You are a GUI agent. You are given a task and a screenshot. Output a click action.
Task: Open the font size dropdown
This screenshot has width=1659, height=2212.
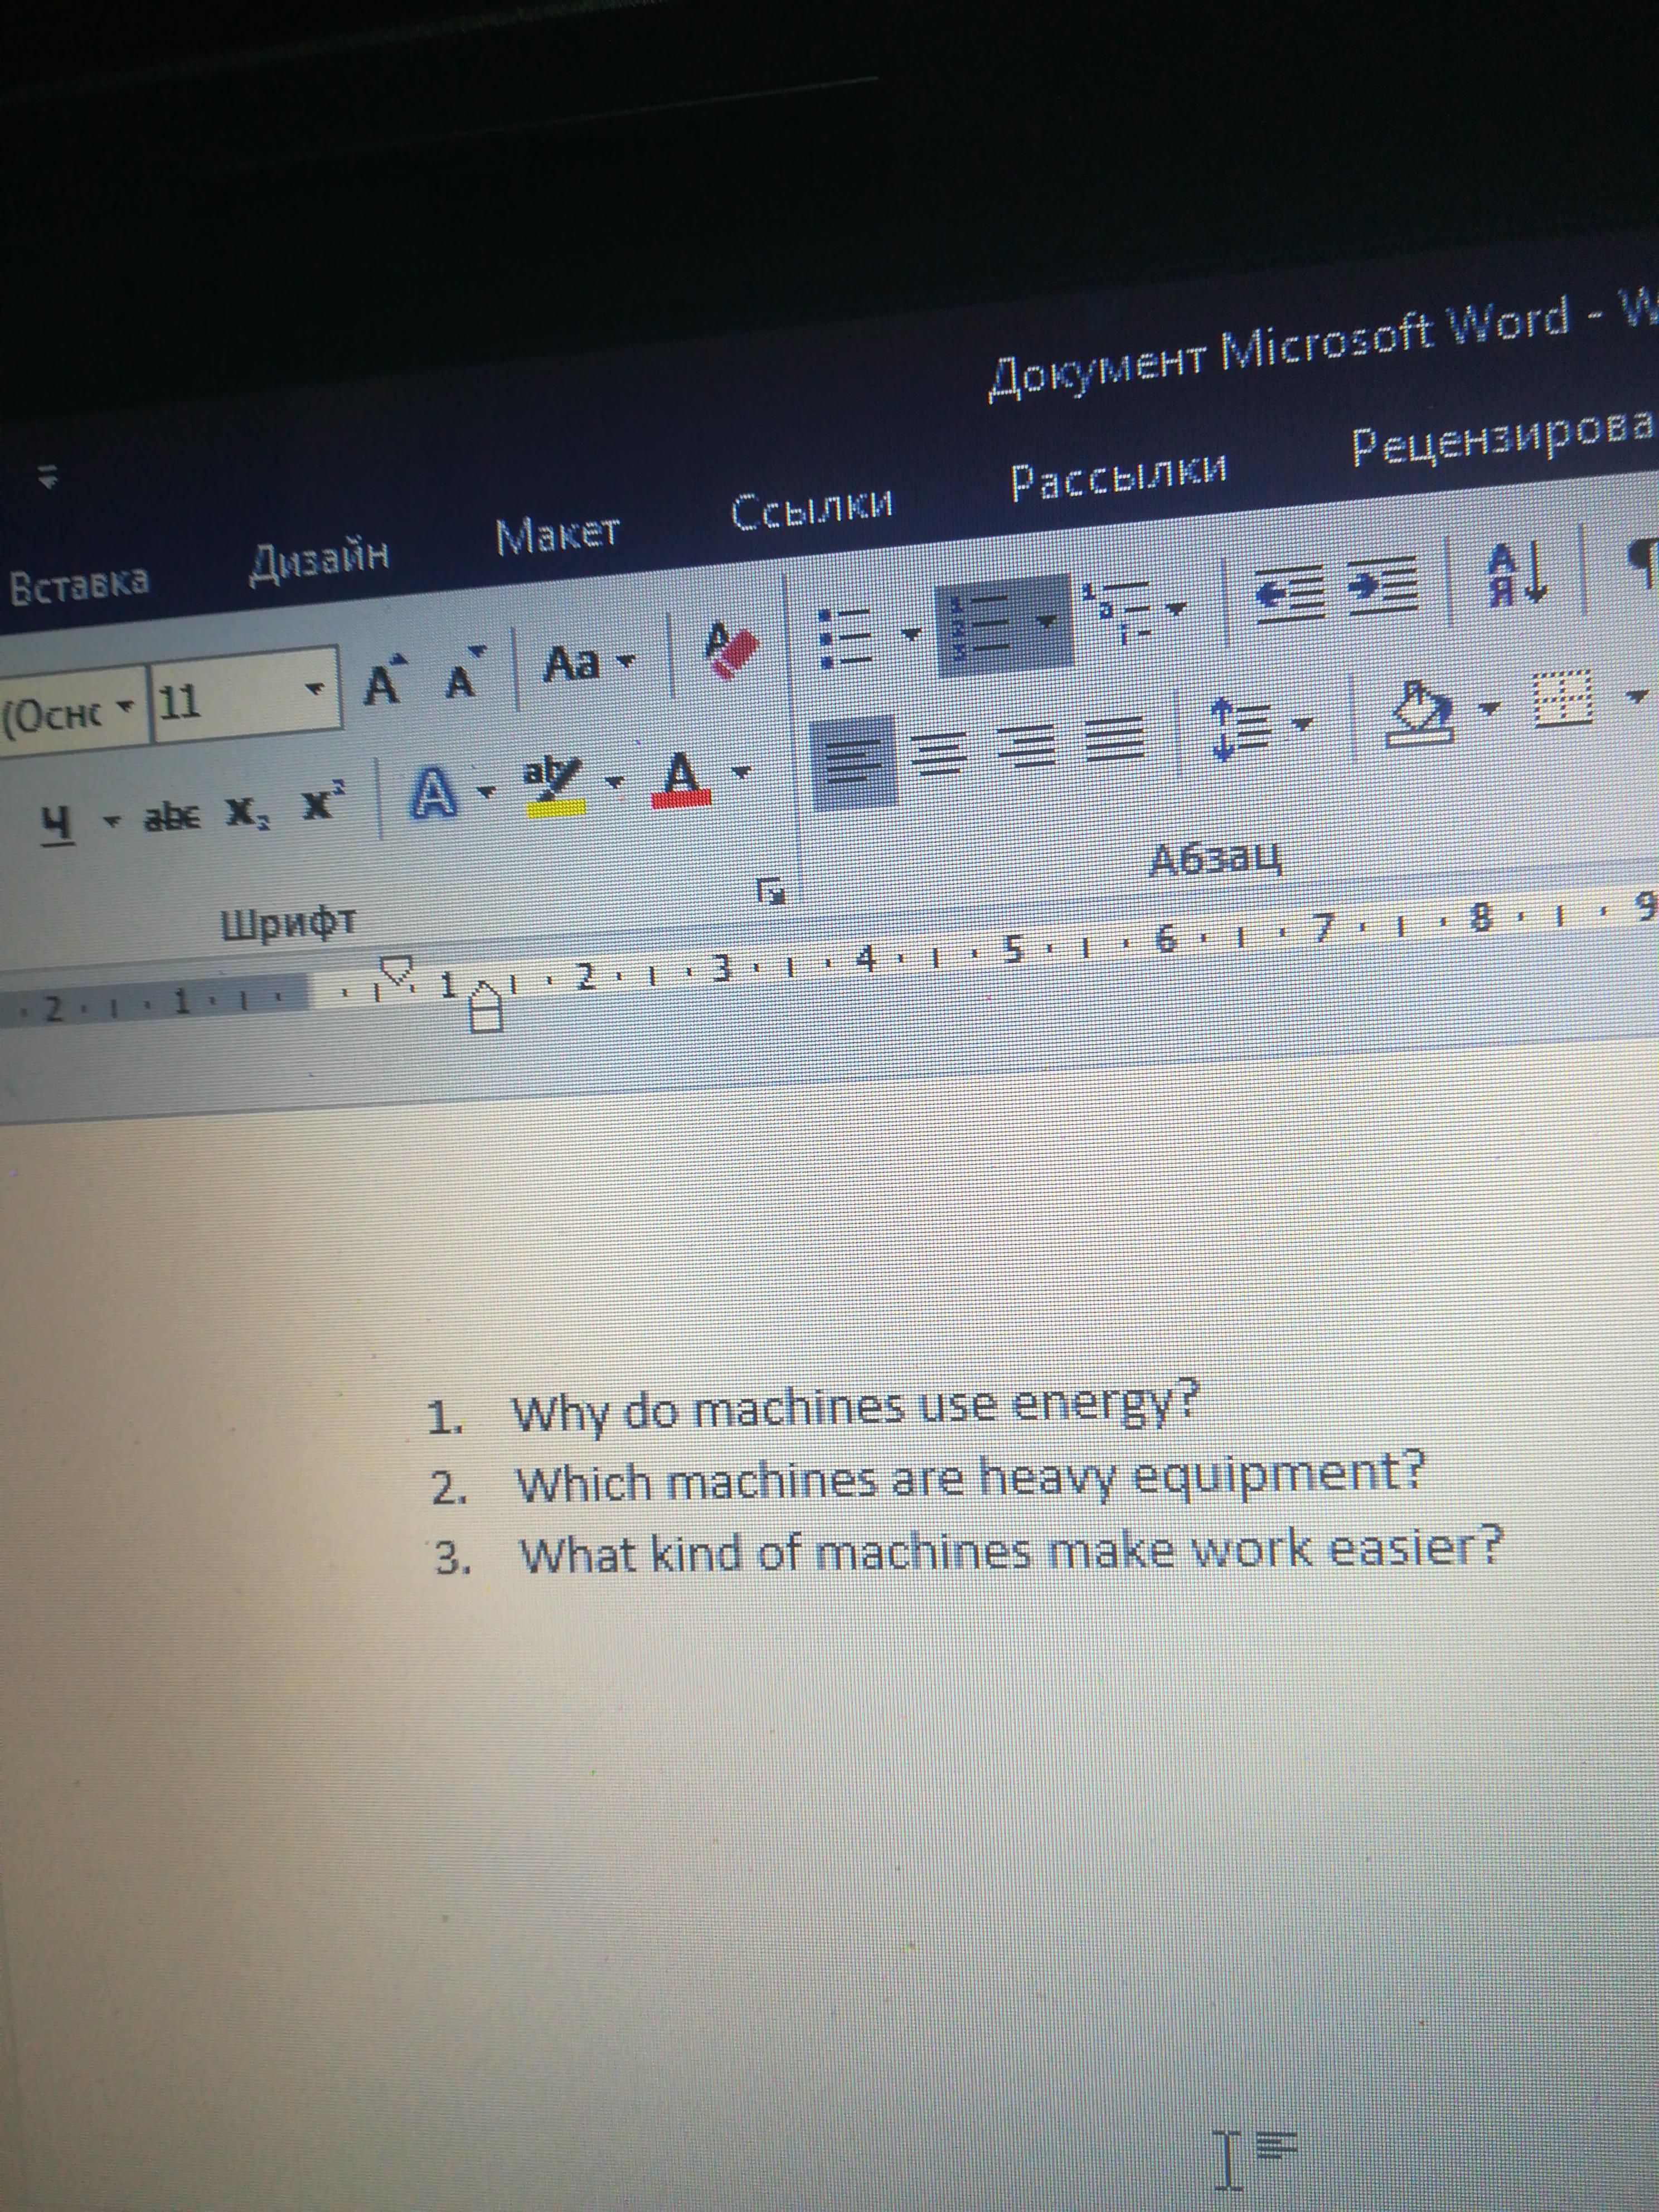pyautogui.click(x=316, y=690)
